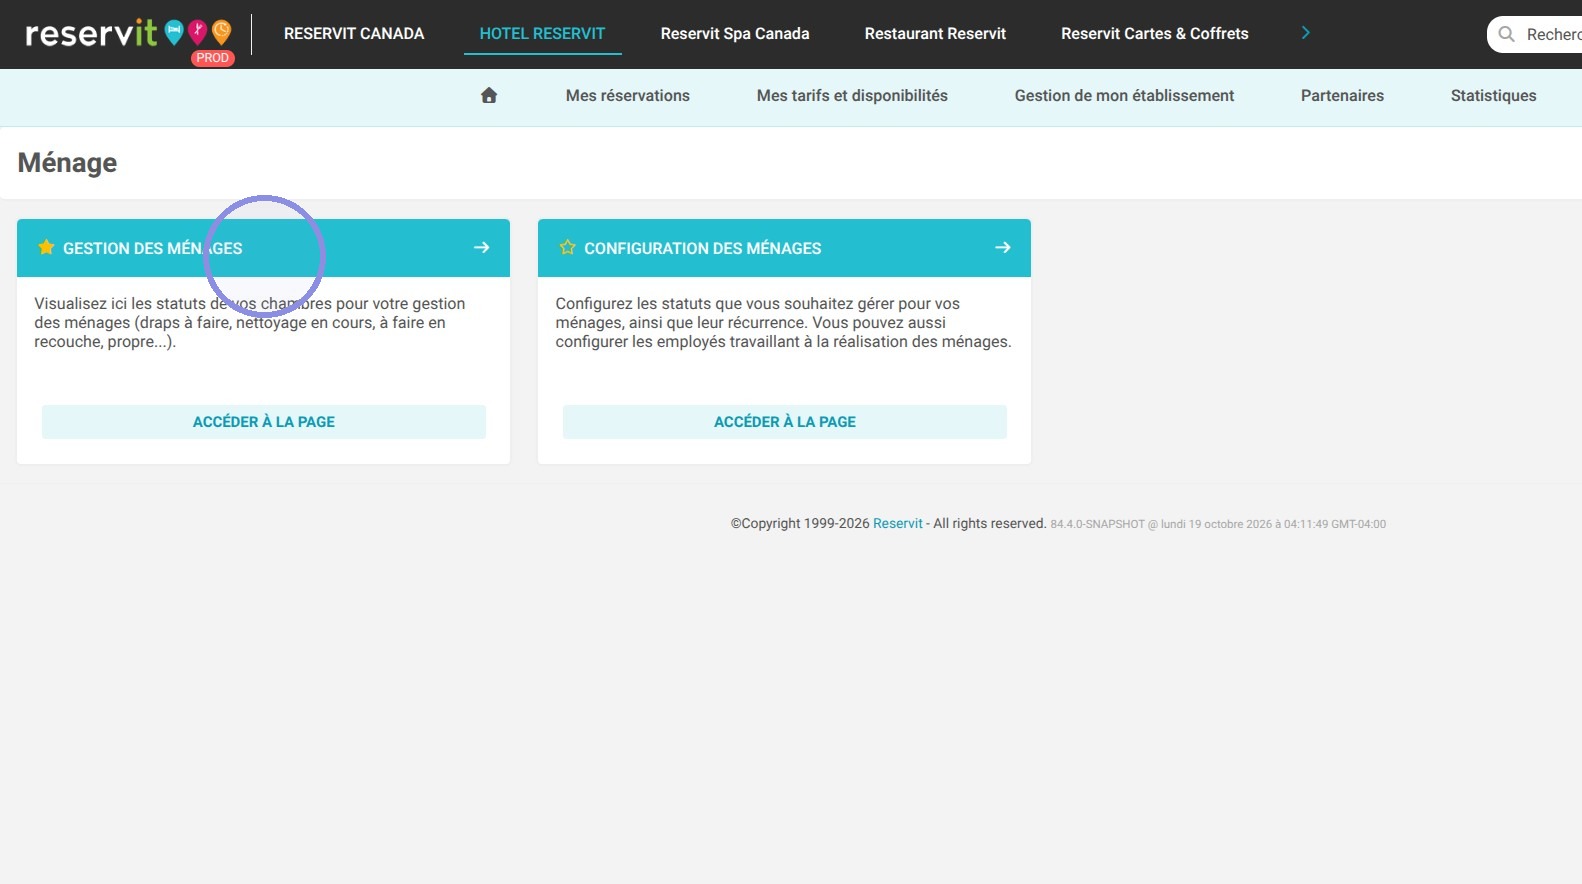
Task: Expand more establishments with the chevron arrow
Action: coord(1305,33)
